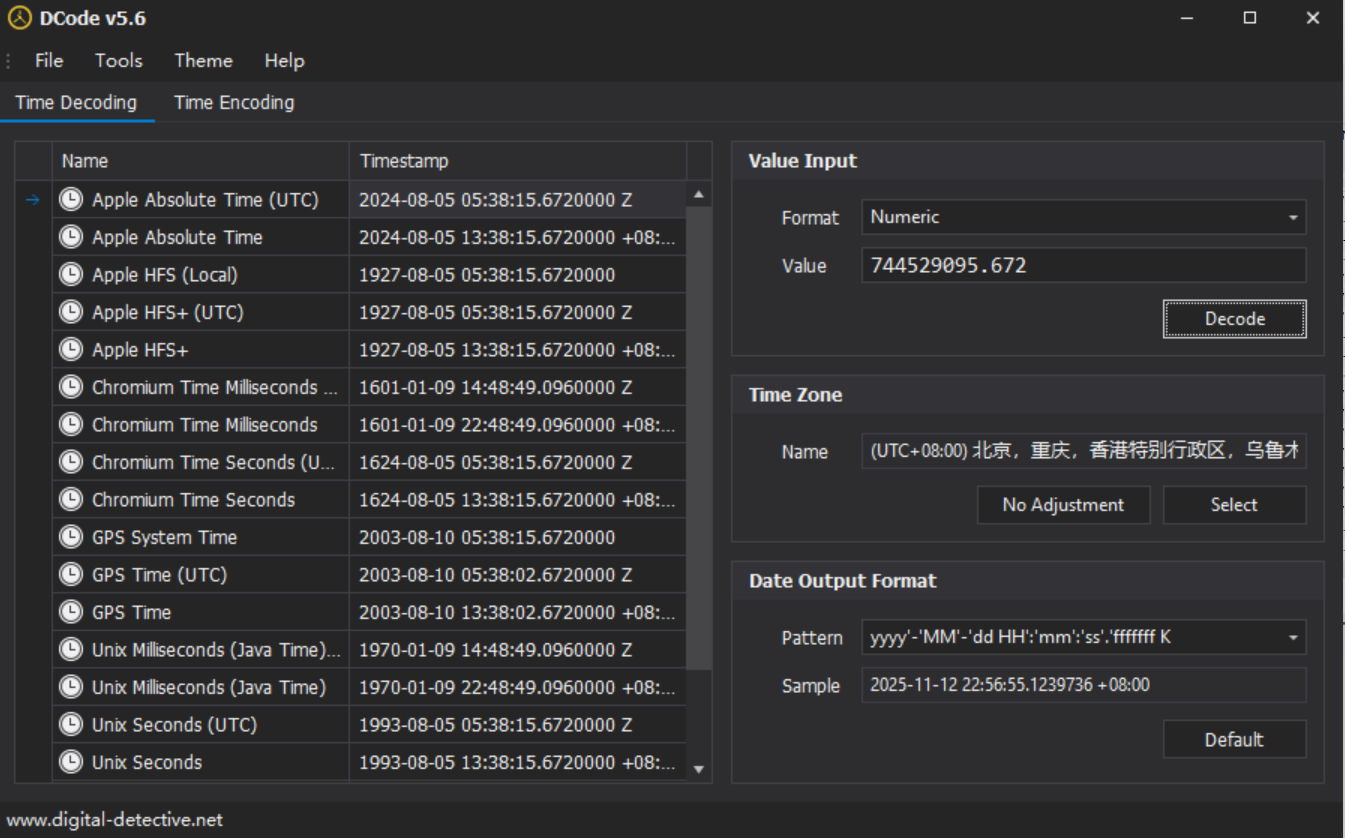This screenshot has height=838, width=1345.
Task: Click the No Adjustment button
Action: [x=1063, y=505]
